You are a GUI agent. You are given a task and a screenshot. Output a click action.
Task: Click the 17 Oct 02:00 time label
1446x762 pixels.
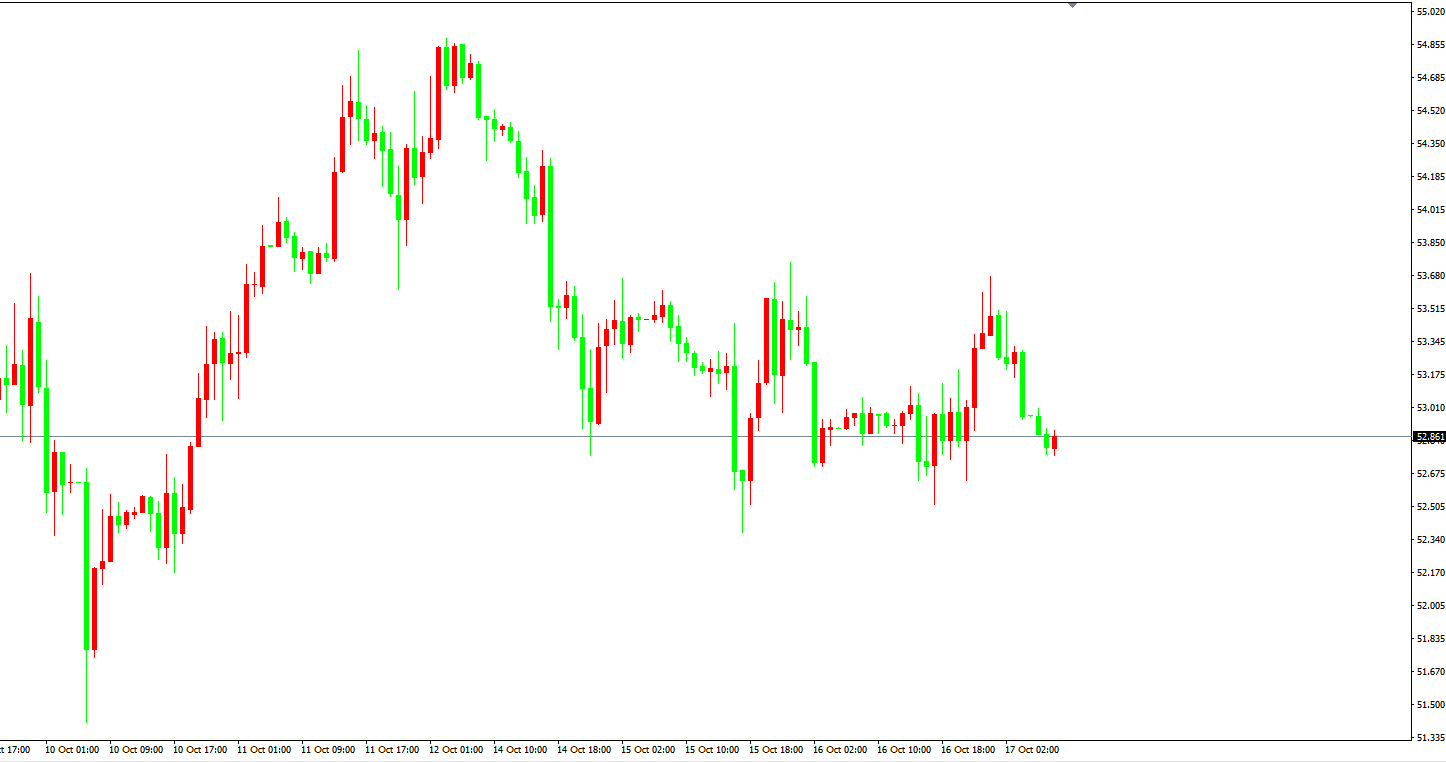[x=1031, y=749]
